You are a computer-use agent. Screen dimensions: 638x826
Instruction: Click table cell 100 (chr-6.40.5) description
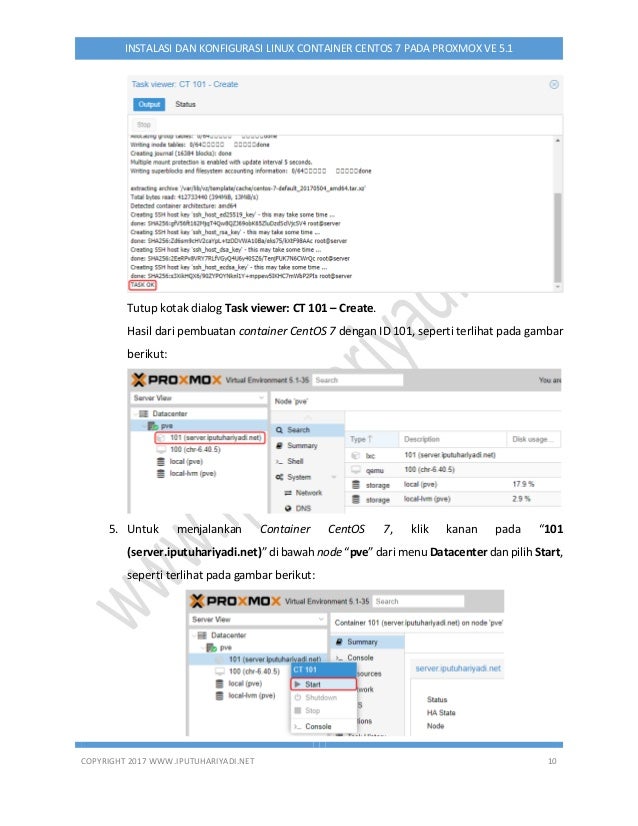pyautogui.click(x=429, y=469)
